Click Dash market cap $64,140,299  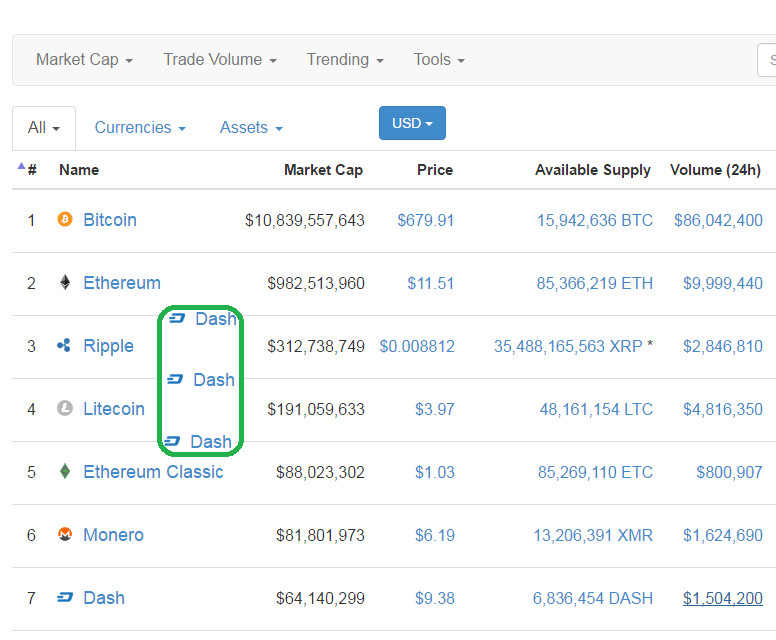click(320, 598)
